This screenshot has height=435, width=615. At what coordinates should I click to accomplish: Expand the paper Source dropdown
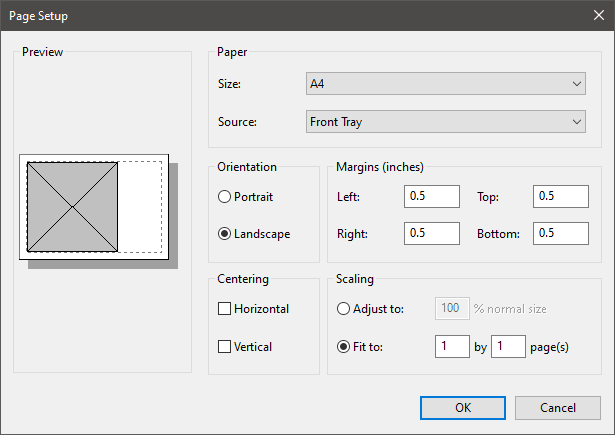pos(445,122)
